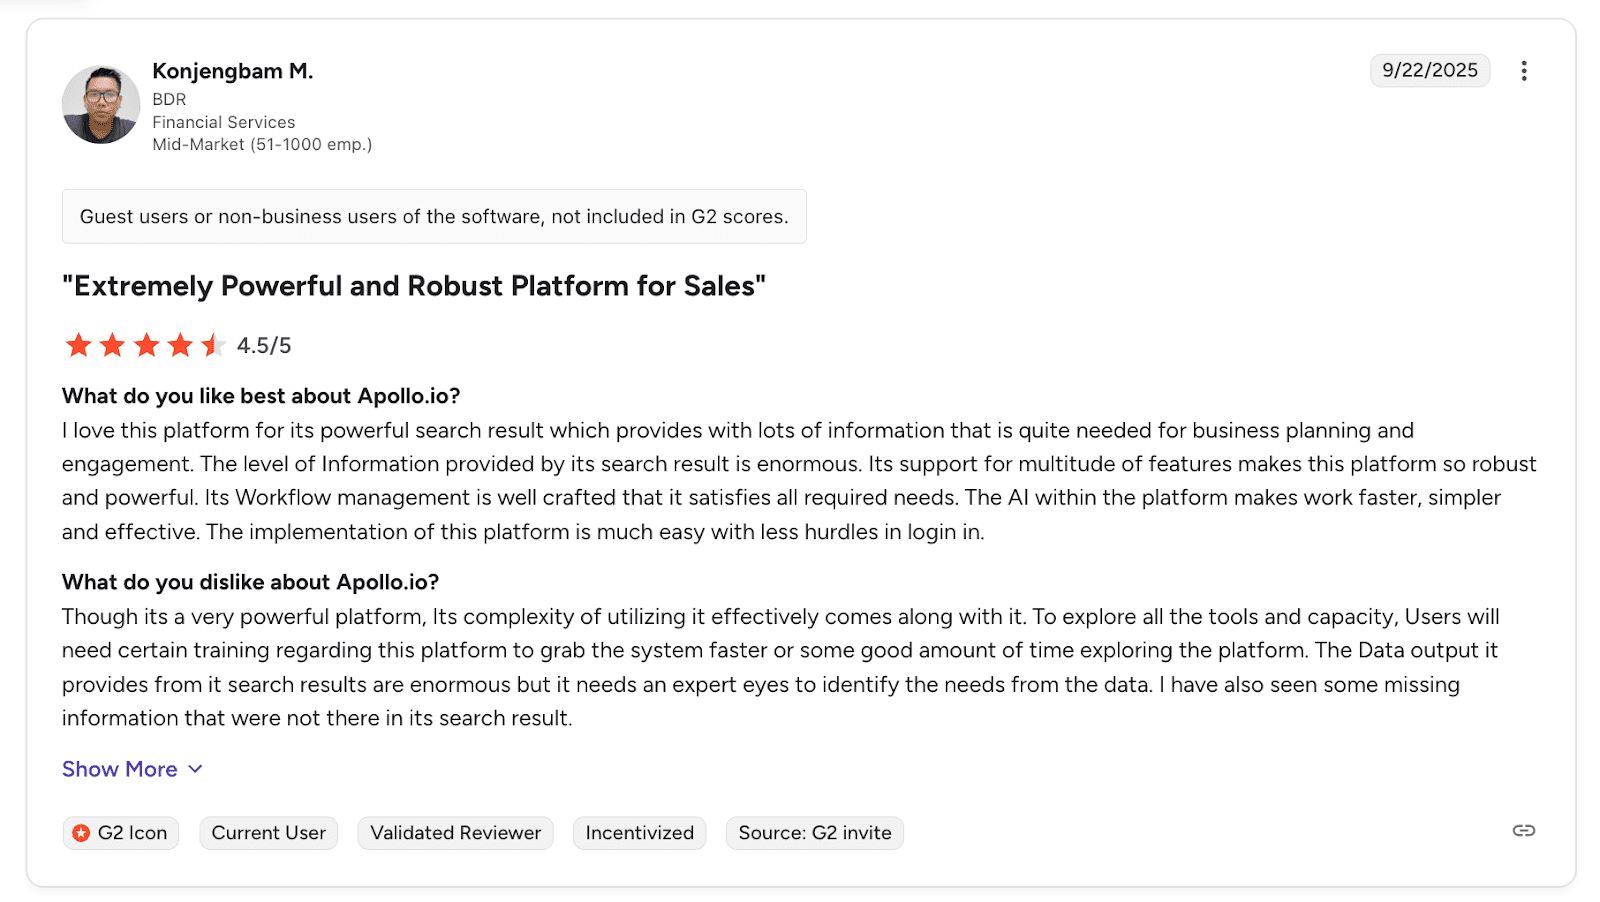Click the 9/22/2025 date badge
The height and width of the screenshot is (902, 1600).
pos(1429,70)
